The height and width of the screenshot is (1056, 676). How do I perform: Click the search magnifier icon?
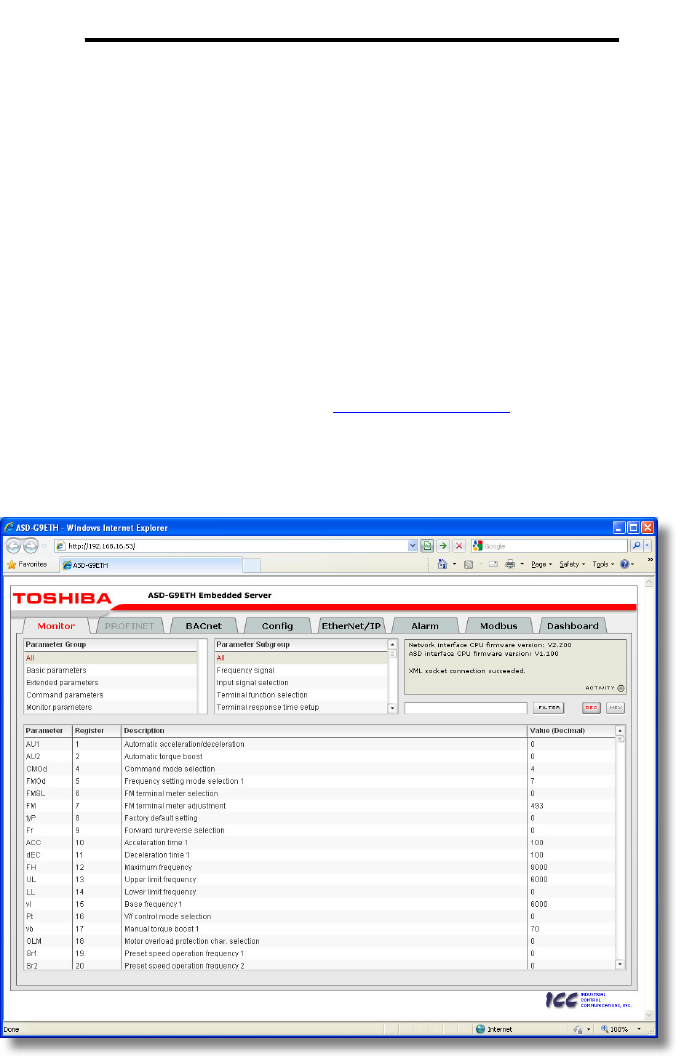(636, 546)
